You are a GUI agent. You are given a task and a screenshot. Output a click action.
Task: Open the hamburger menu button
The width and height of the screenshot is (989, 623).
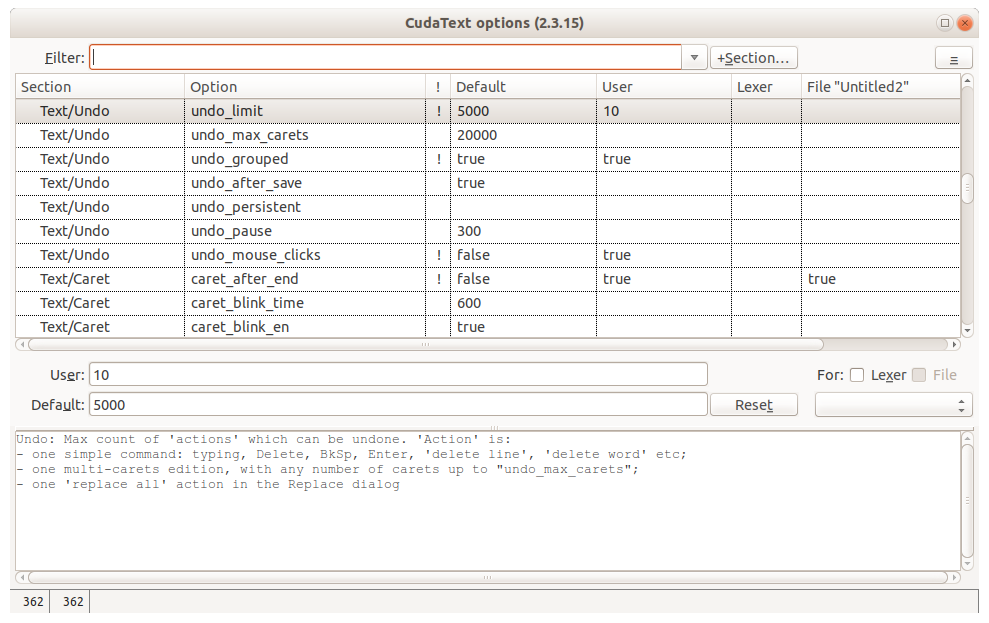(x=953, y=59)
